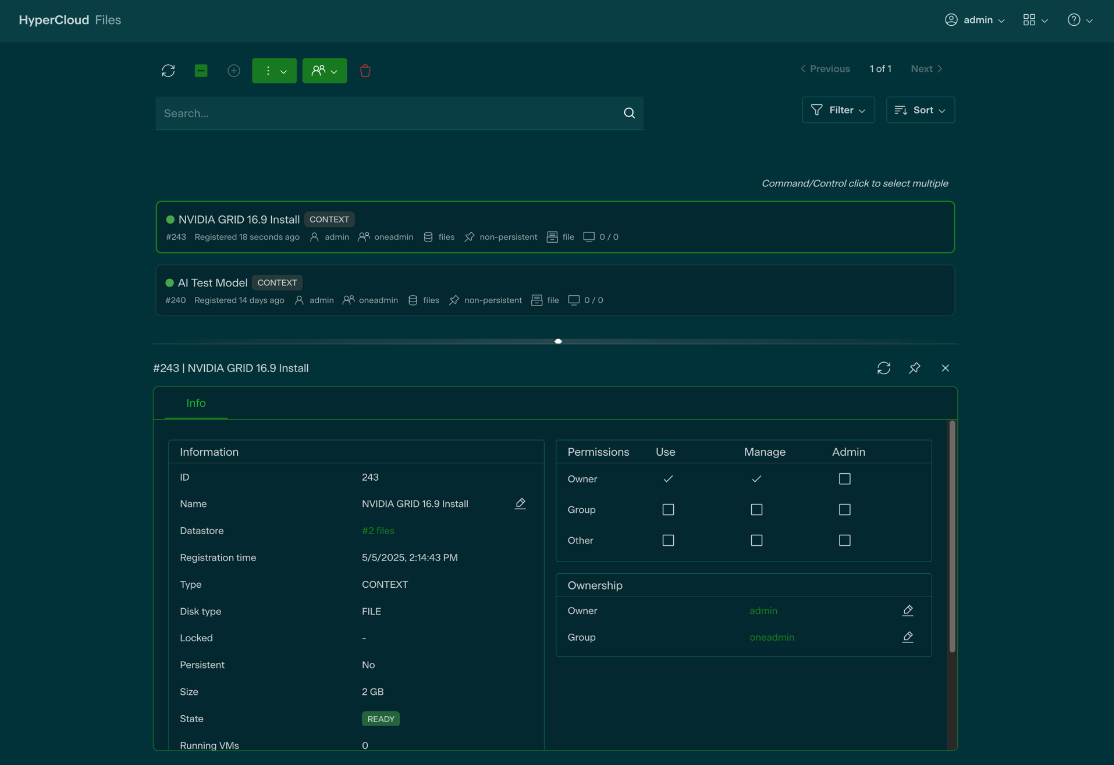Viewport: 1114px width, 765px height.
Task: Click the red trash delete icon
Action: [365, 71]
